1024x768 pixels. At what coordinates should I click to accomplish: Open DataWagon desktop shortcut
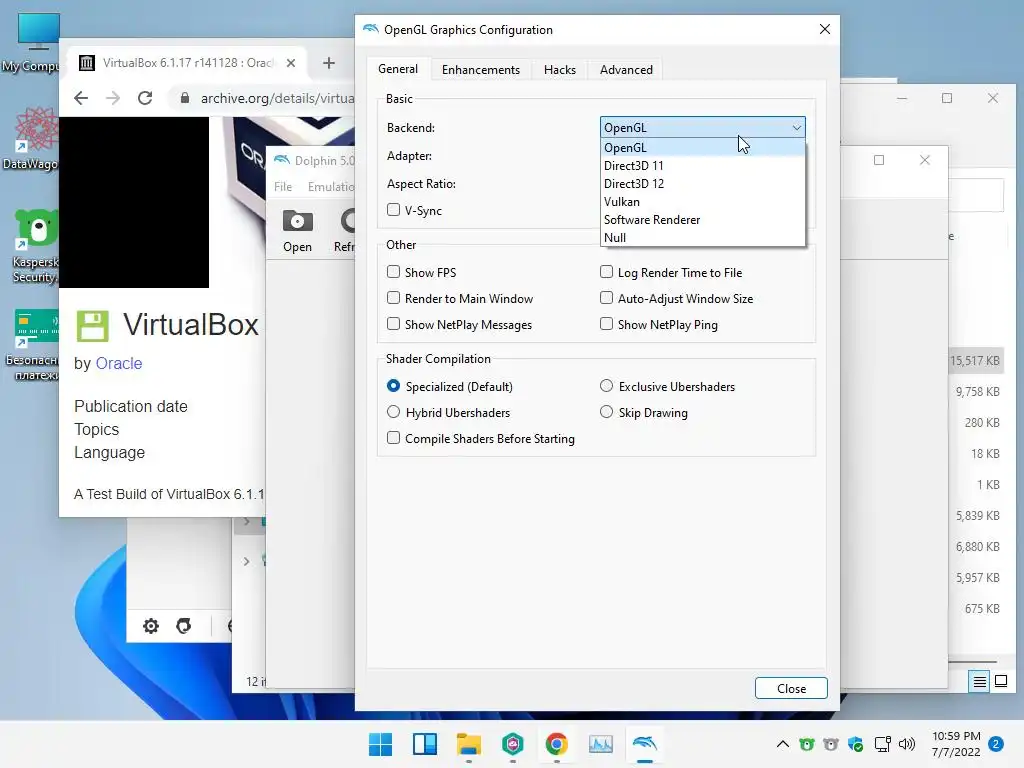[x=33, y=138]
